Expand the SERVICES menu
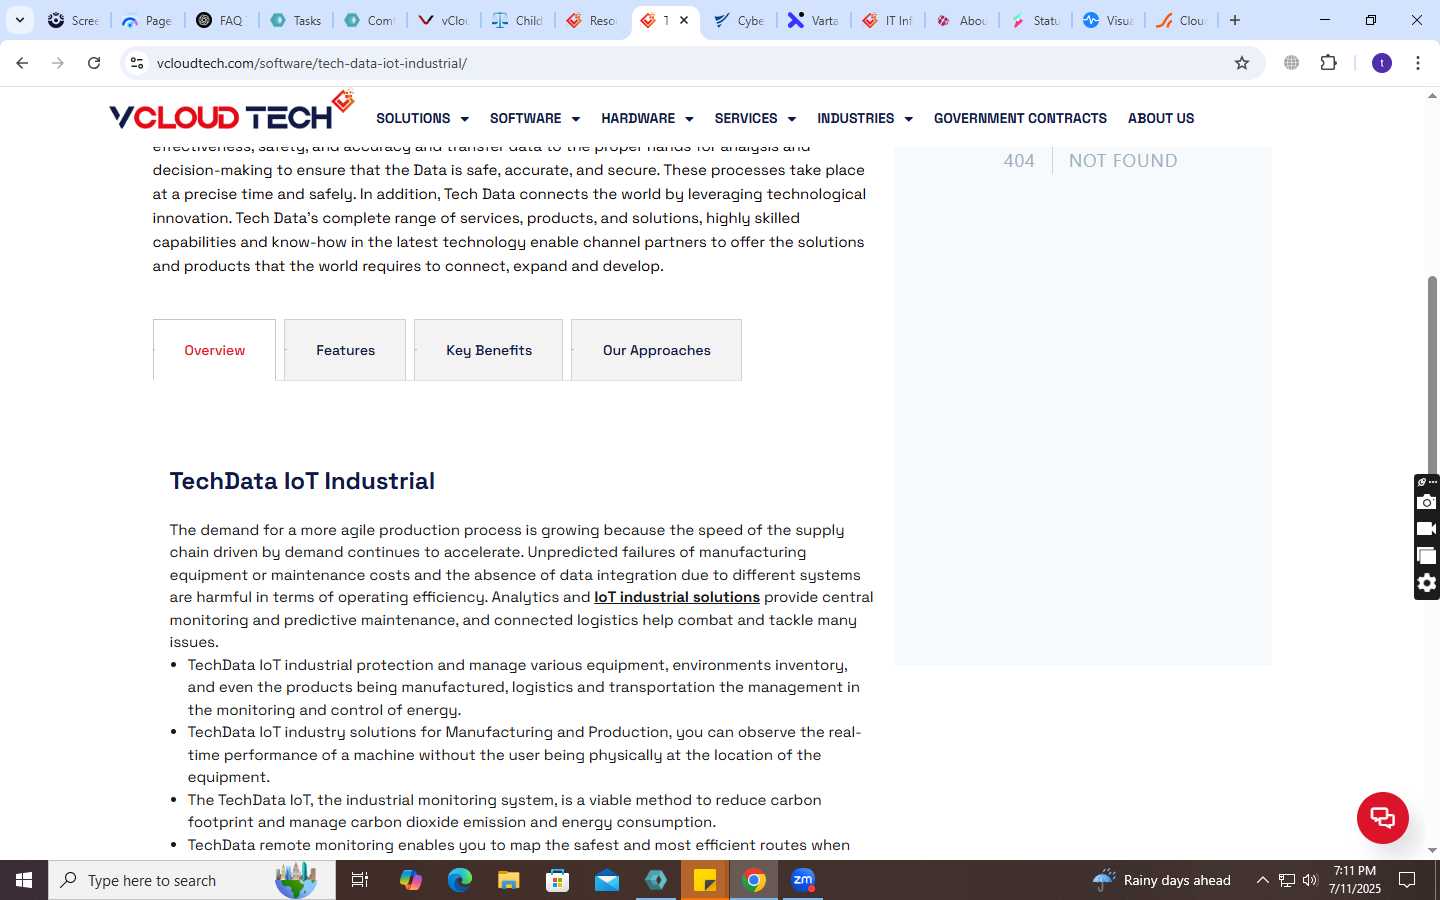Viewport: 1440px width, 900px height. tap(755, 118)
